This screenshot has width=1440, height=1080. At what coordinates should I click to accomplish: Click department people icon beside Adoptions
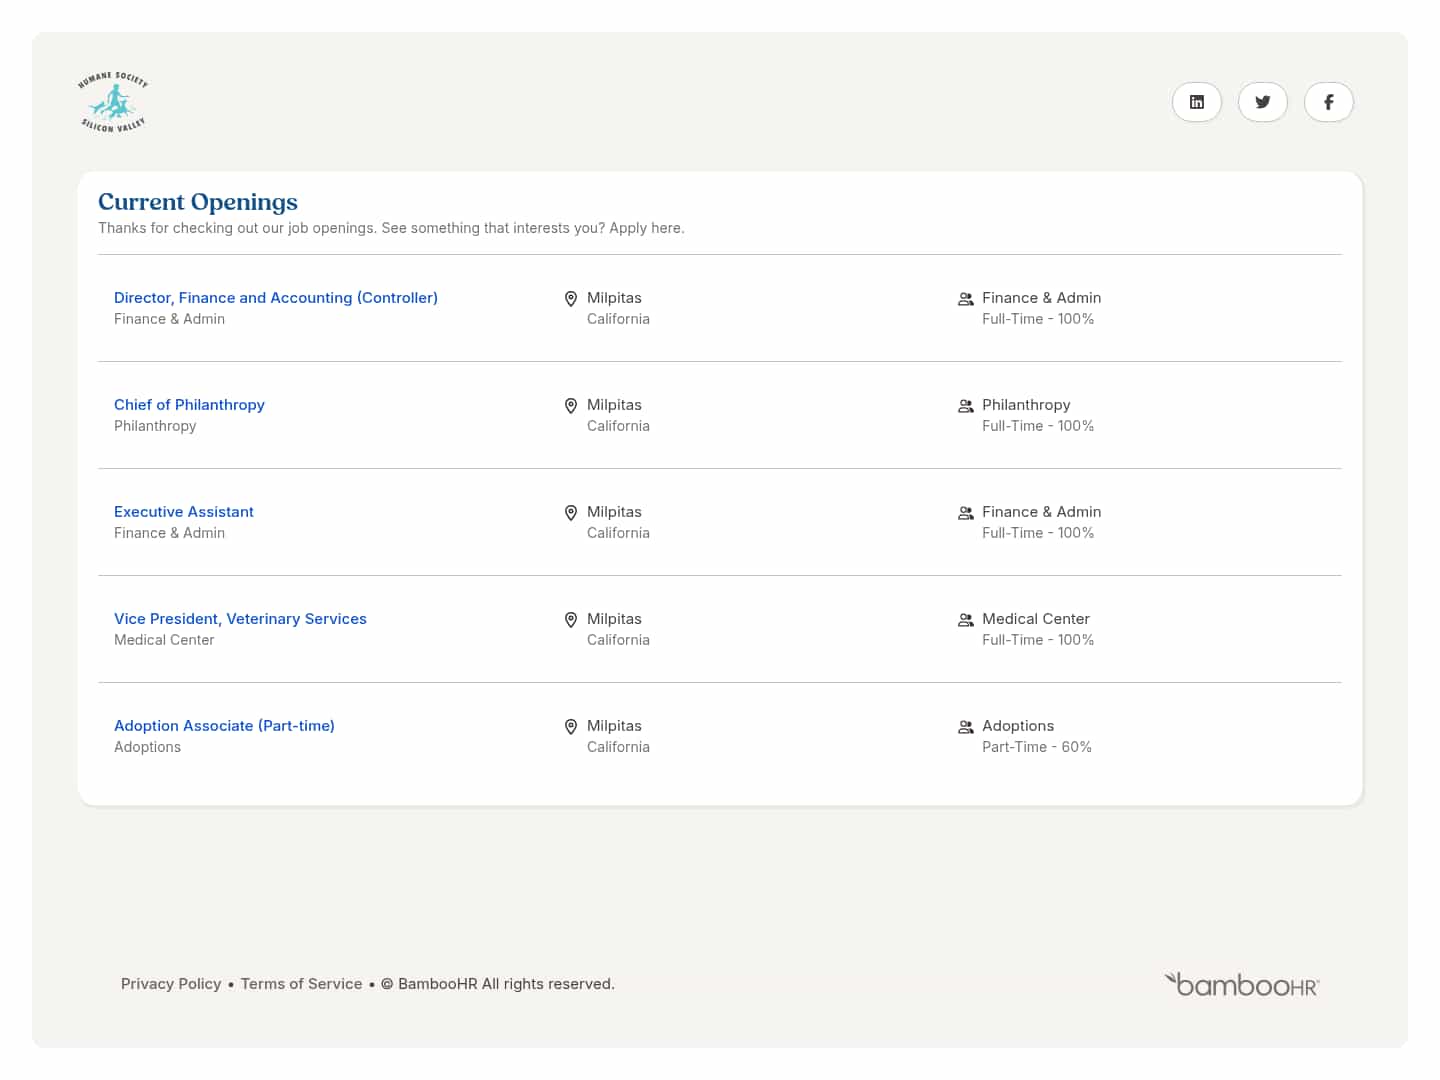[x=966, y=727]
